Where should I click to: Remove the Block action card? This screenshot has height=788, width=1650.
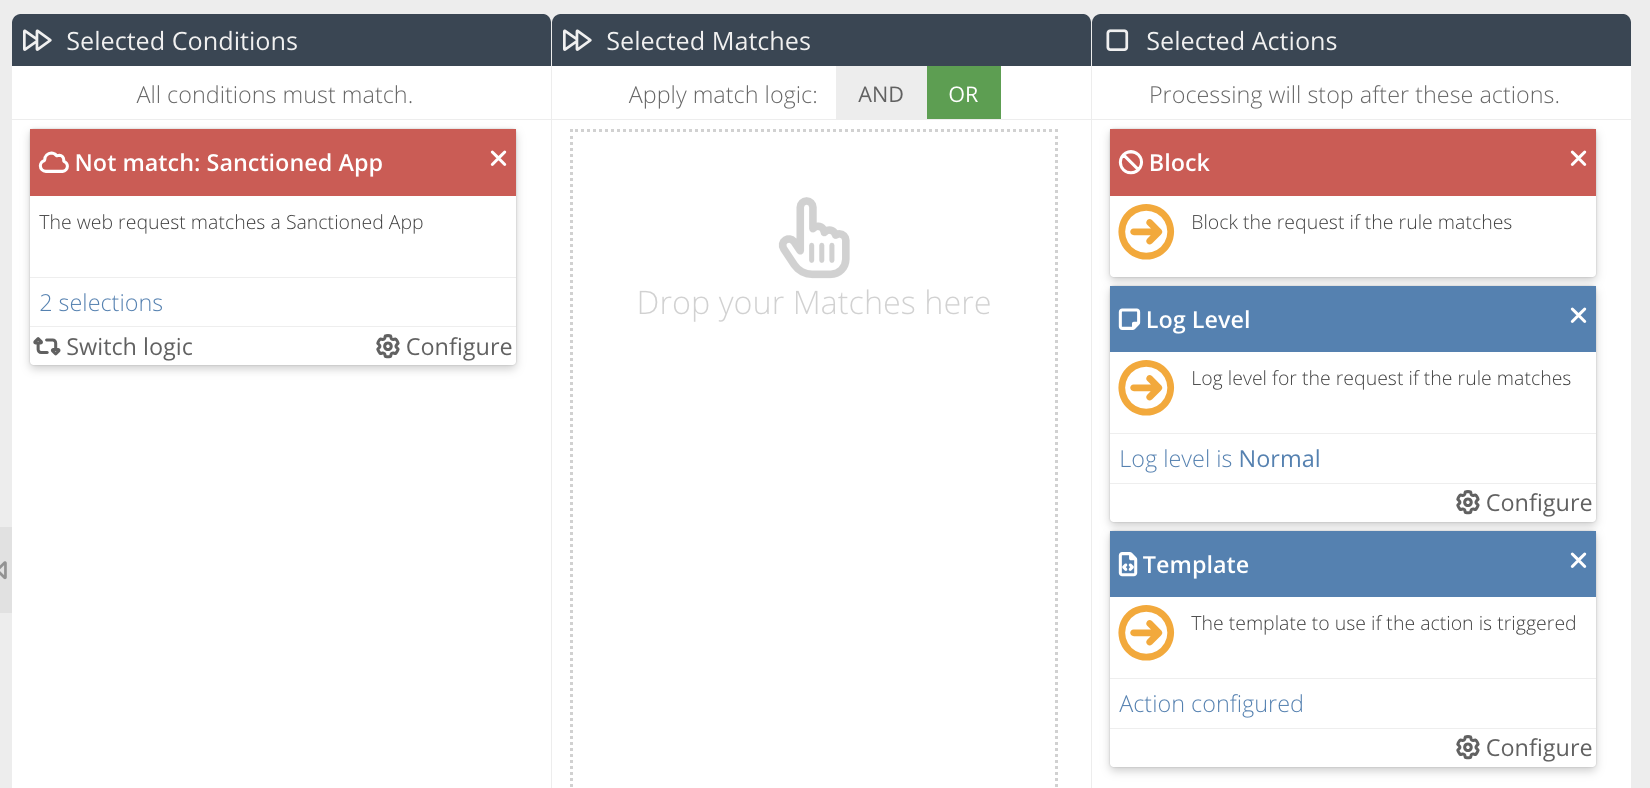click(x=1578, y=159)
